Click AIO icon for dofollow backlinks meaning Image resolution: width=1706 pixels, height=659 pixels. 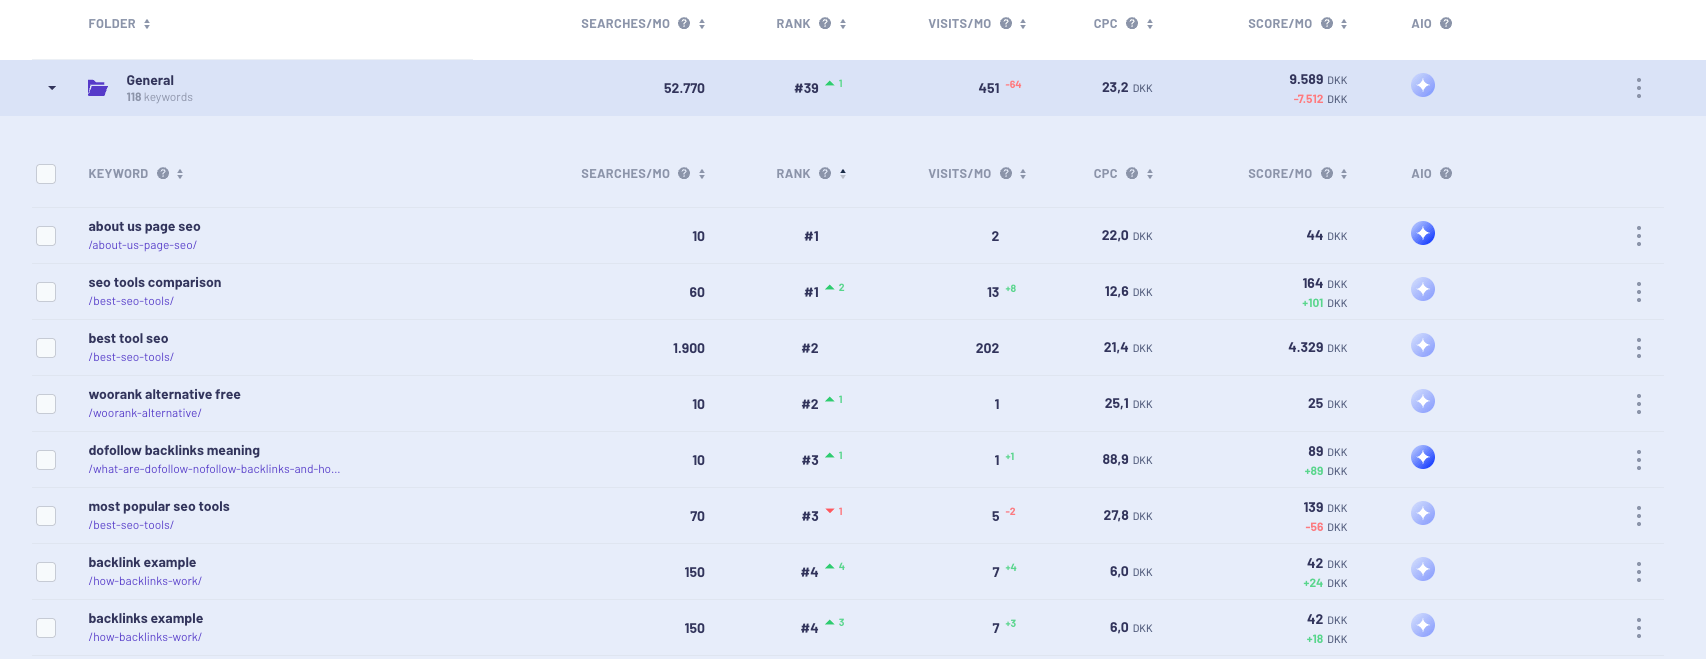pyautogui.click(x=1423, y=458)
